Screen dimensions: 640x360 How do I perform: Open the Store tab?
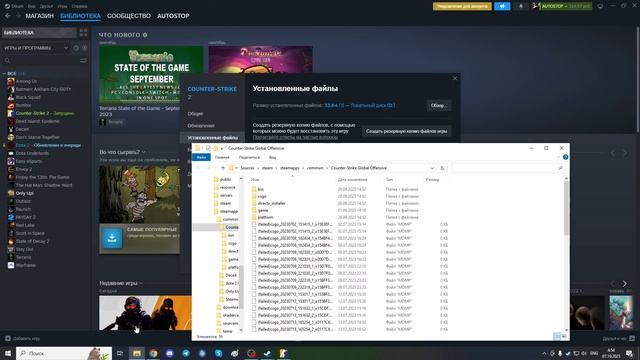pyautogui.click(x=40, y=16)
